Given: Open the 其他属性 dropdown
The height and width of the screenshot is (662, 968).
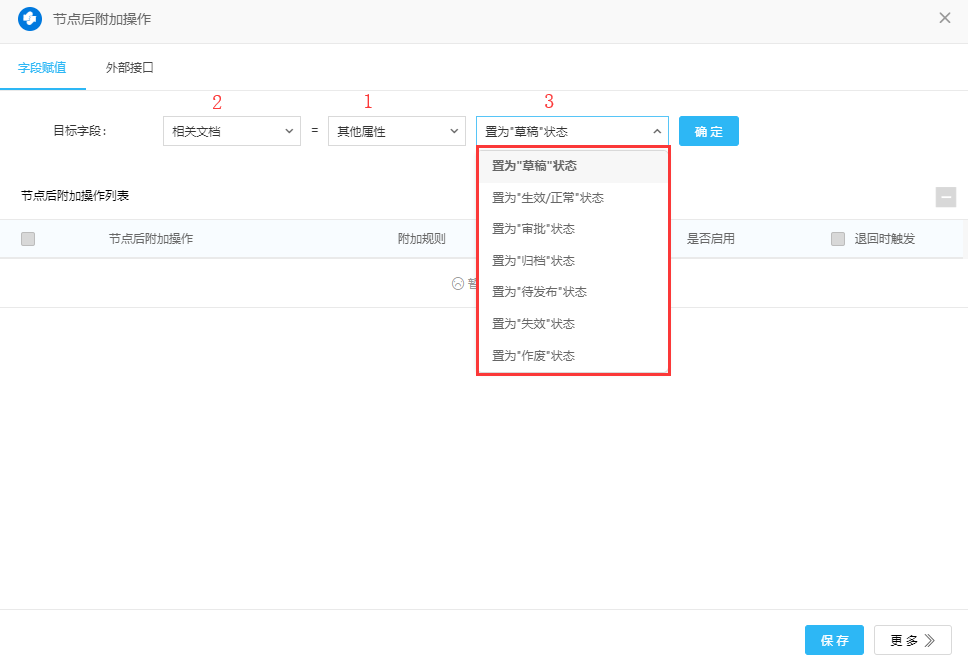Looking at the screenshot, I should pos(397,131).
